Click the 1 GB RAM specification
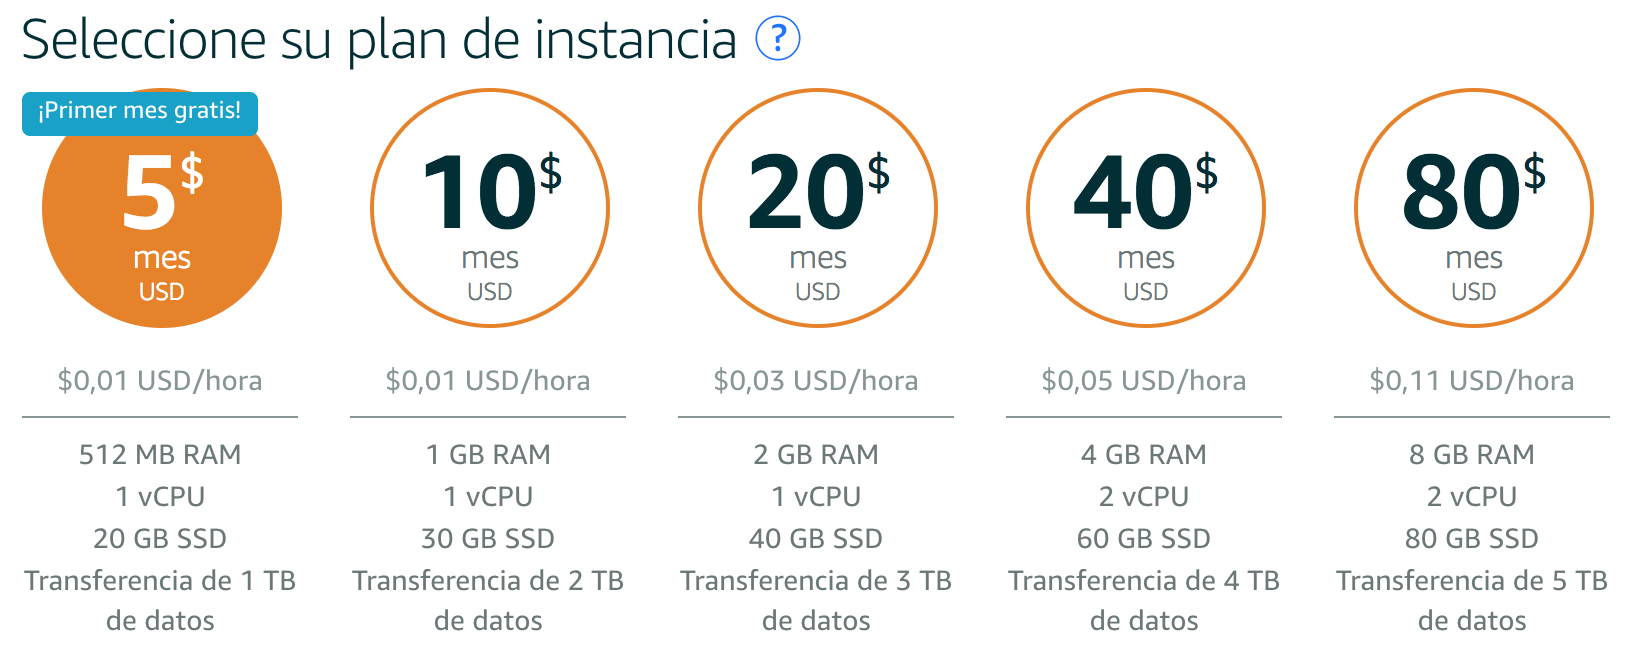The height and width of the screenshot is (668, 1646). (x=488, y=455)
